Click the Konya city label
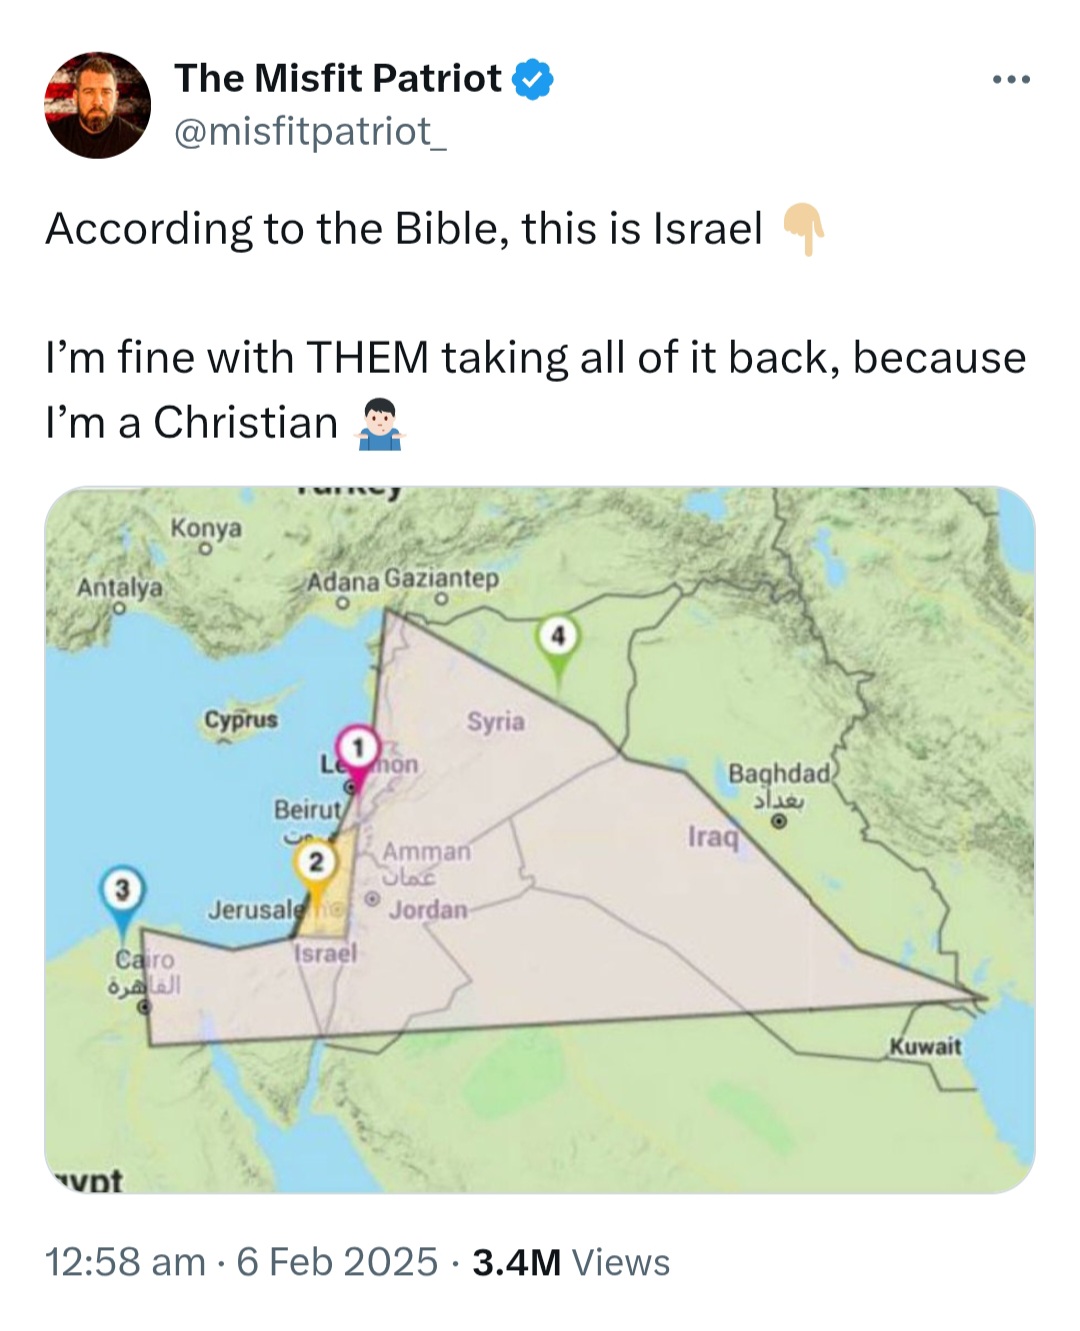 [x=206, y=527]
